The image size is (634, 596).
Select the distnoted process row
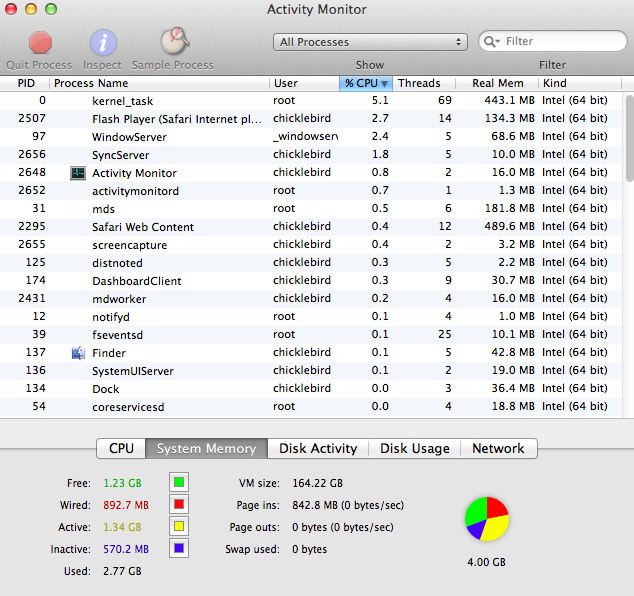tap(311, 262)
